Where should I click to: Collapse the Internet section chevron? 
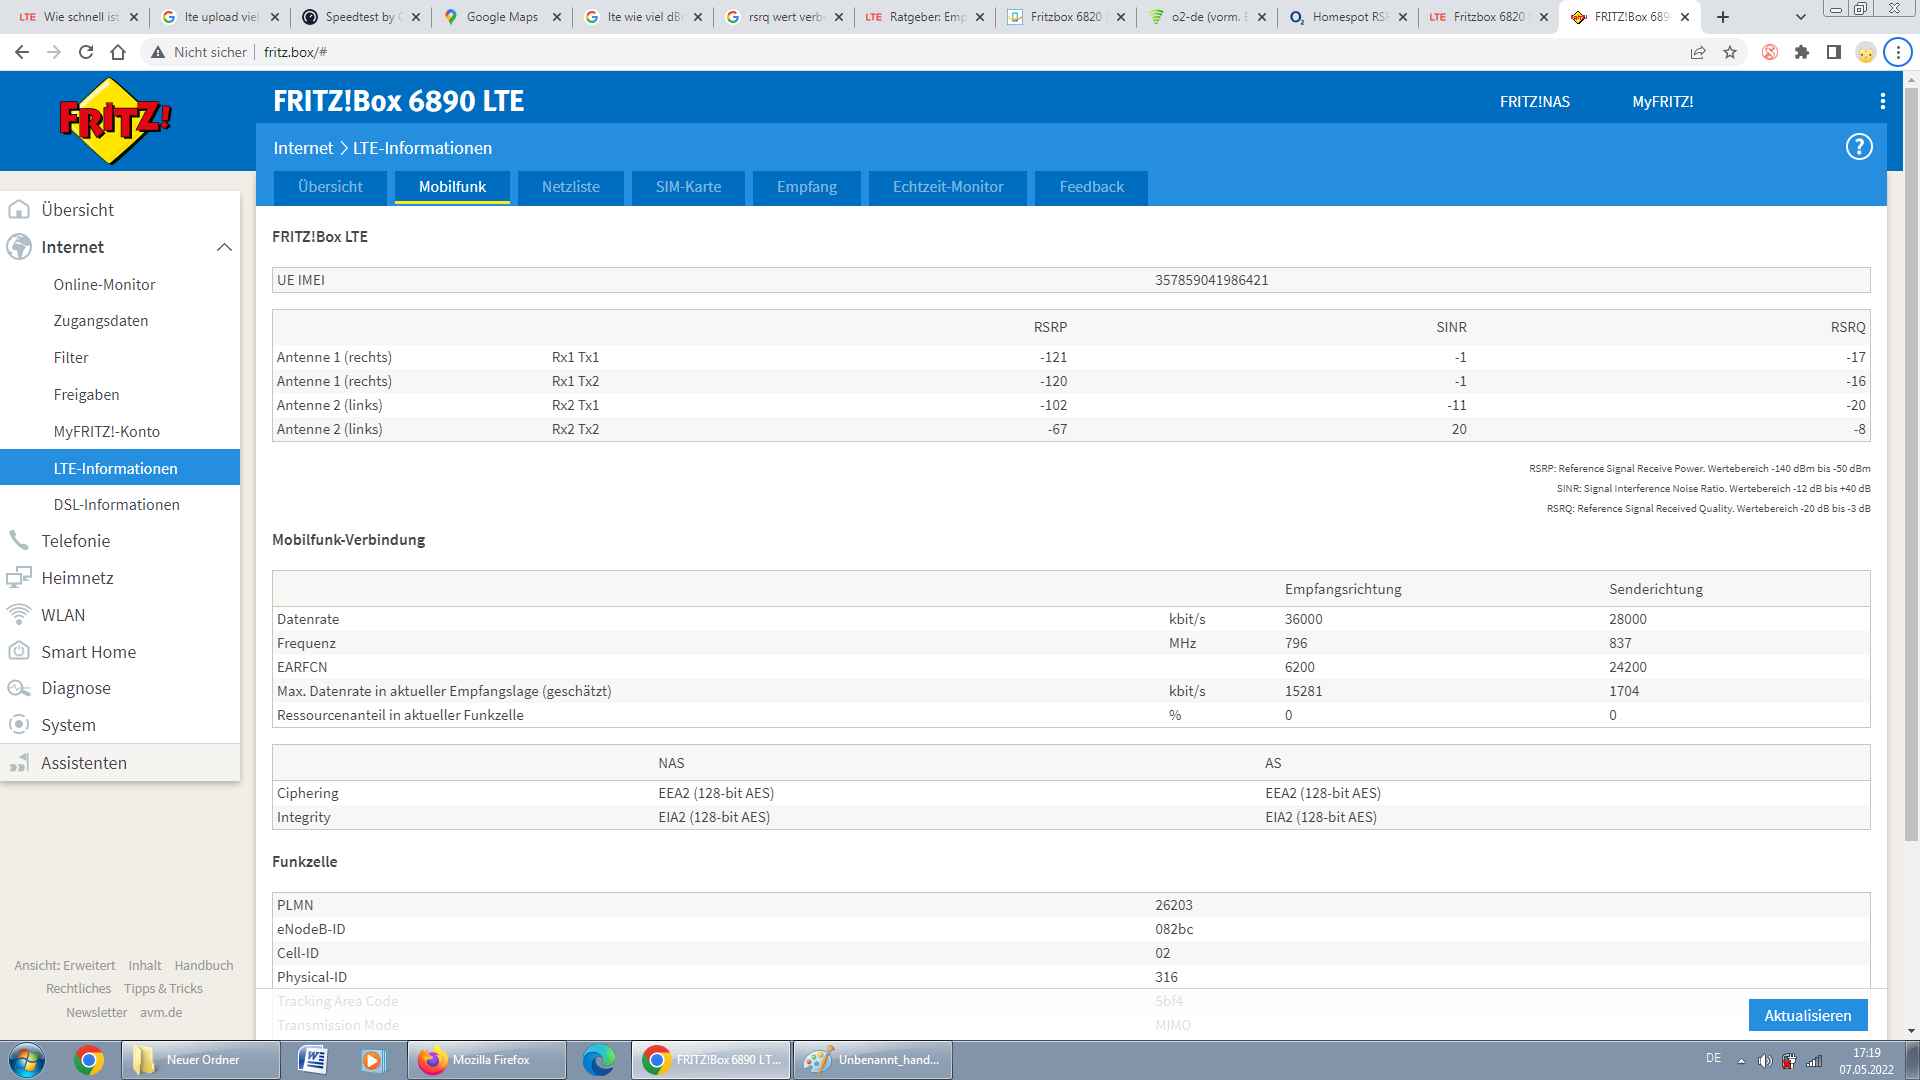pyautogui.click(x=224, y=247)
